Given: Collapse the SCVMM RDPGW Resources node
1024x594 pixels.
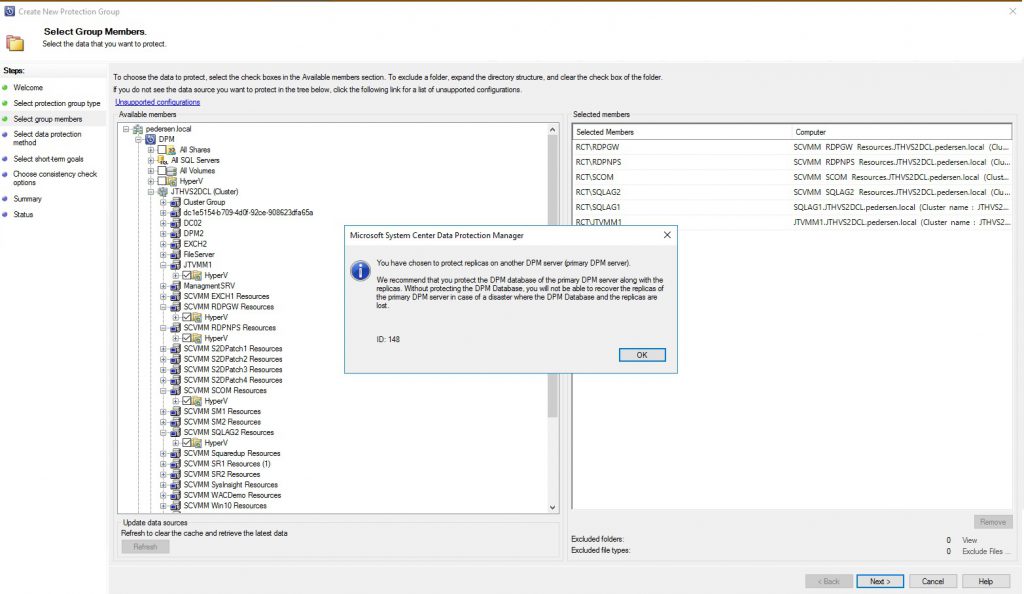Looking at the screenshot, I should point(163,307).
